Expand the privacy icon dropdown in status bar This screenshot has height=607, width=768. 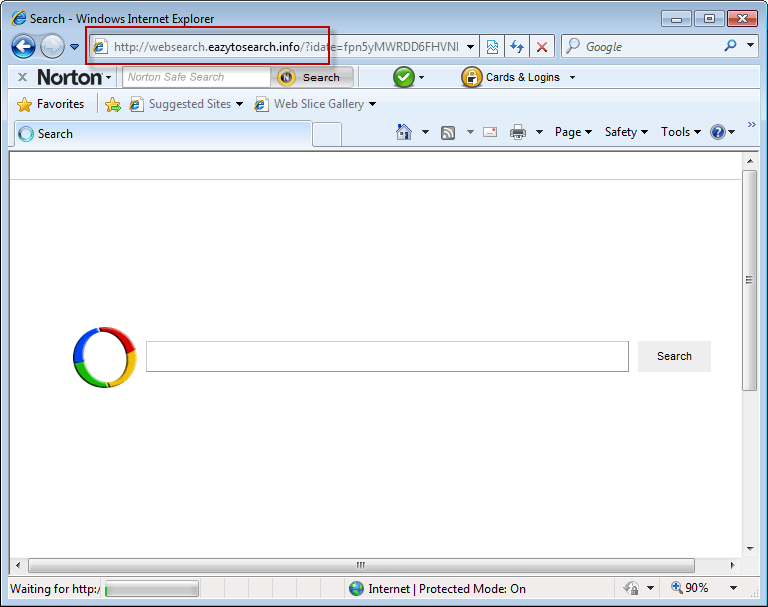pos(650,588)
